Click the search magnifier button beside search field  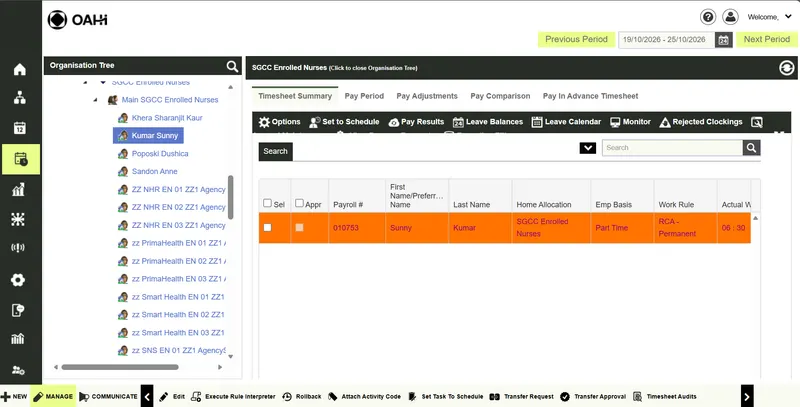click(752, 148)
